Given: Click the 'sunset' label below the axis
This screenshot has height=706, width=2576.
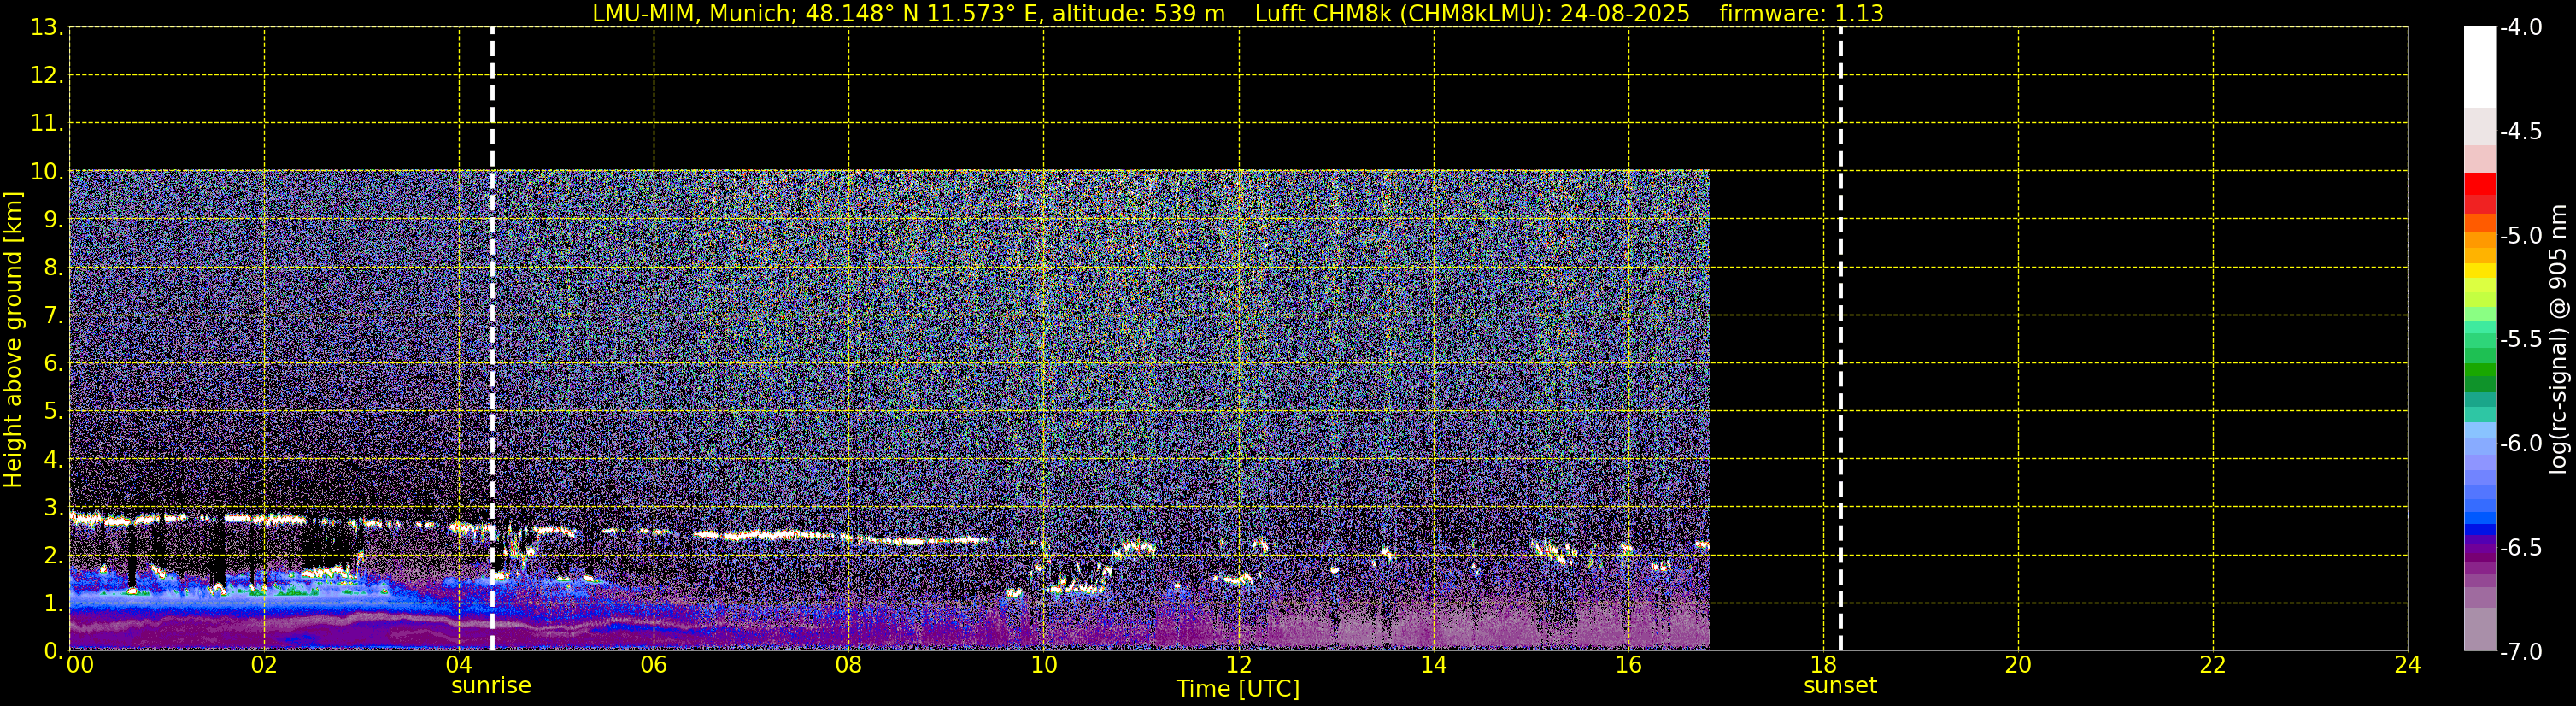Looking at the screenshot, I should (x=1840, y=685).
